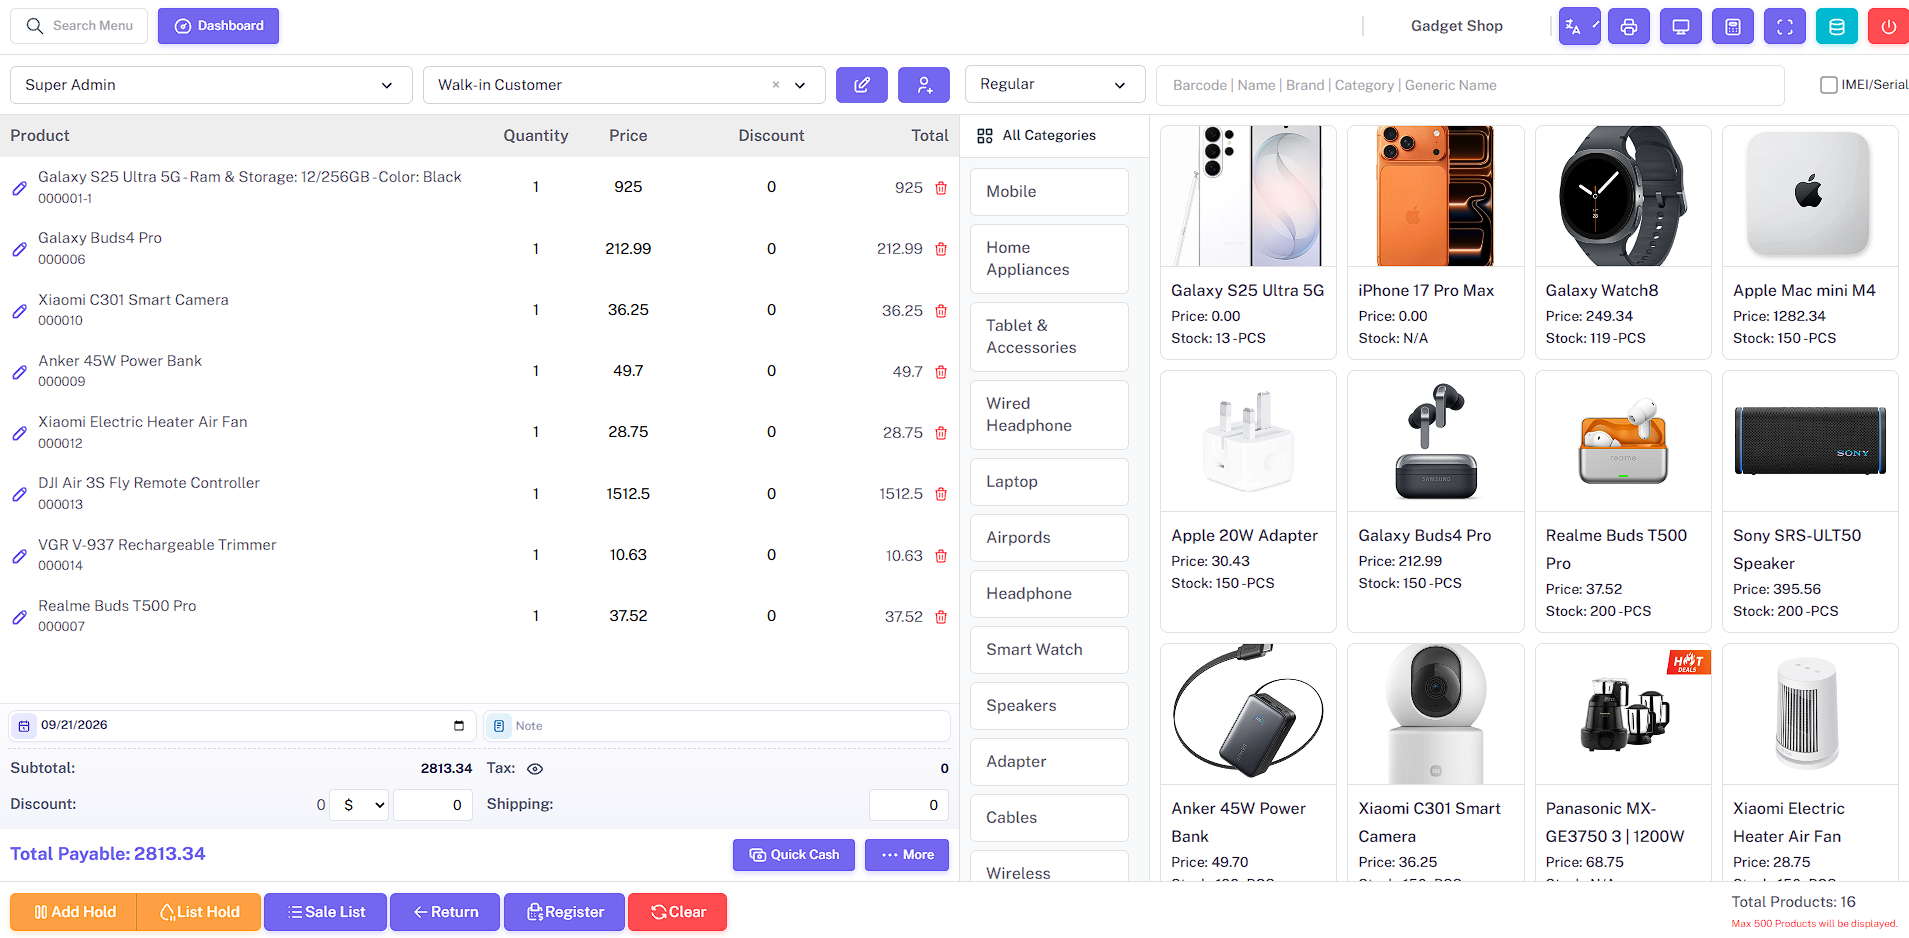The image size is (1909, 938).
Task: Open the Super Admin dropdown
Action: 211,85
